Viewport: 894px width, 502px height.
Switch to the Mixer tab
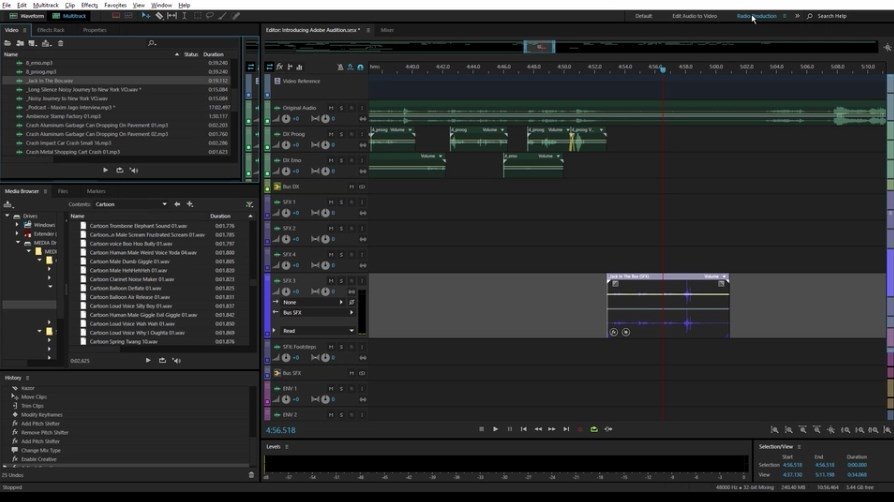pyautogui.click(x=387, y=30)
